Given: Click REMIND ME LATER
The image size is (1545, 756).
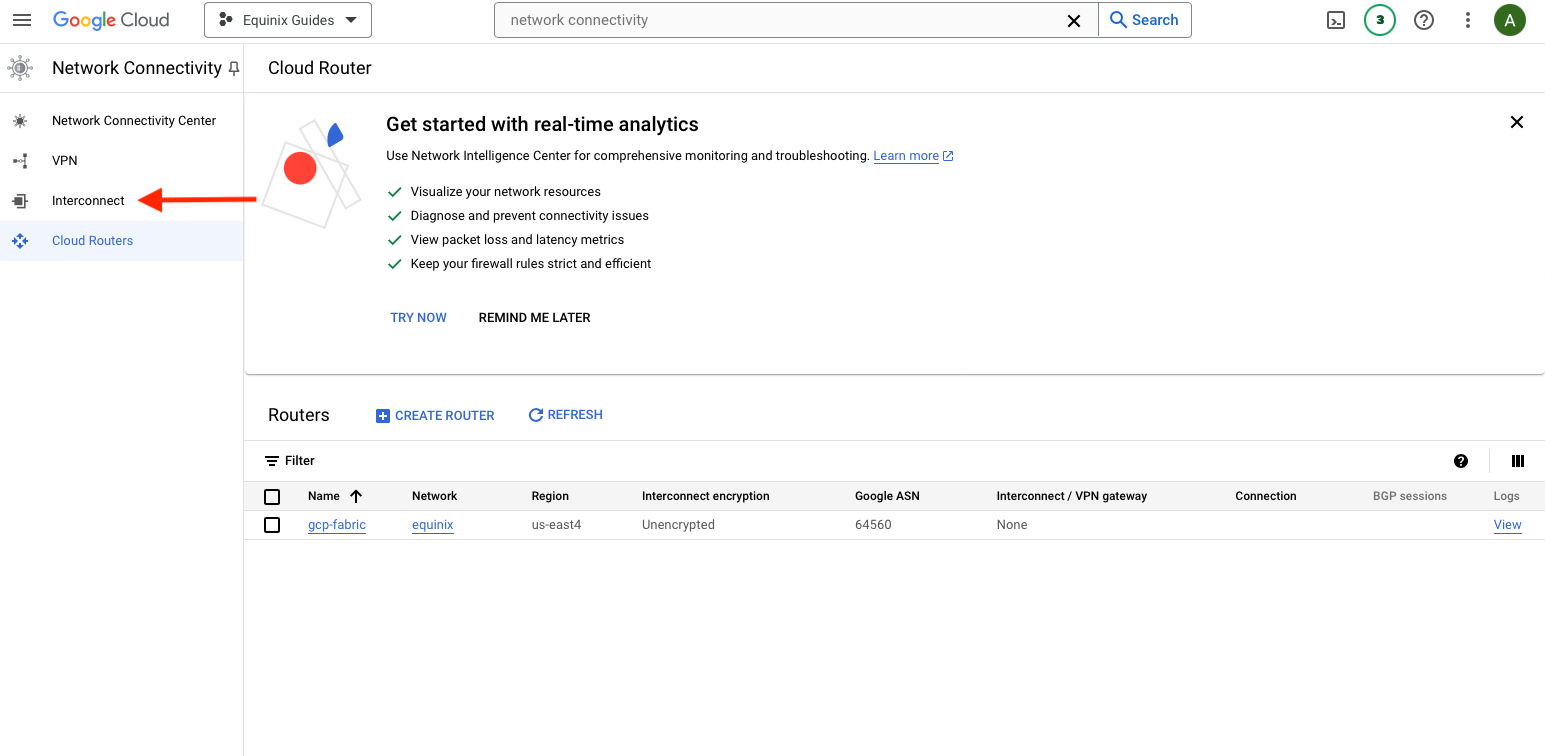Looking at the screenshot, I should [x=534, y=317].
